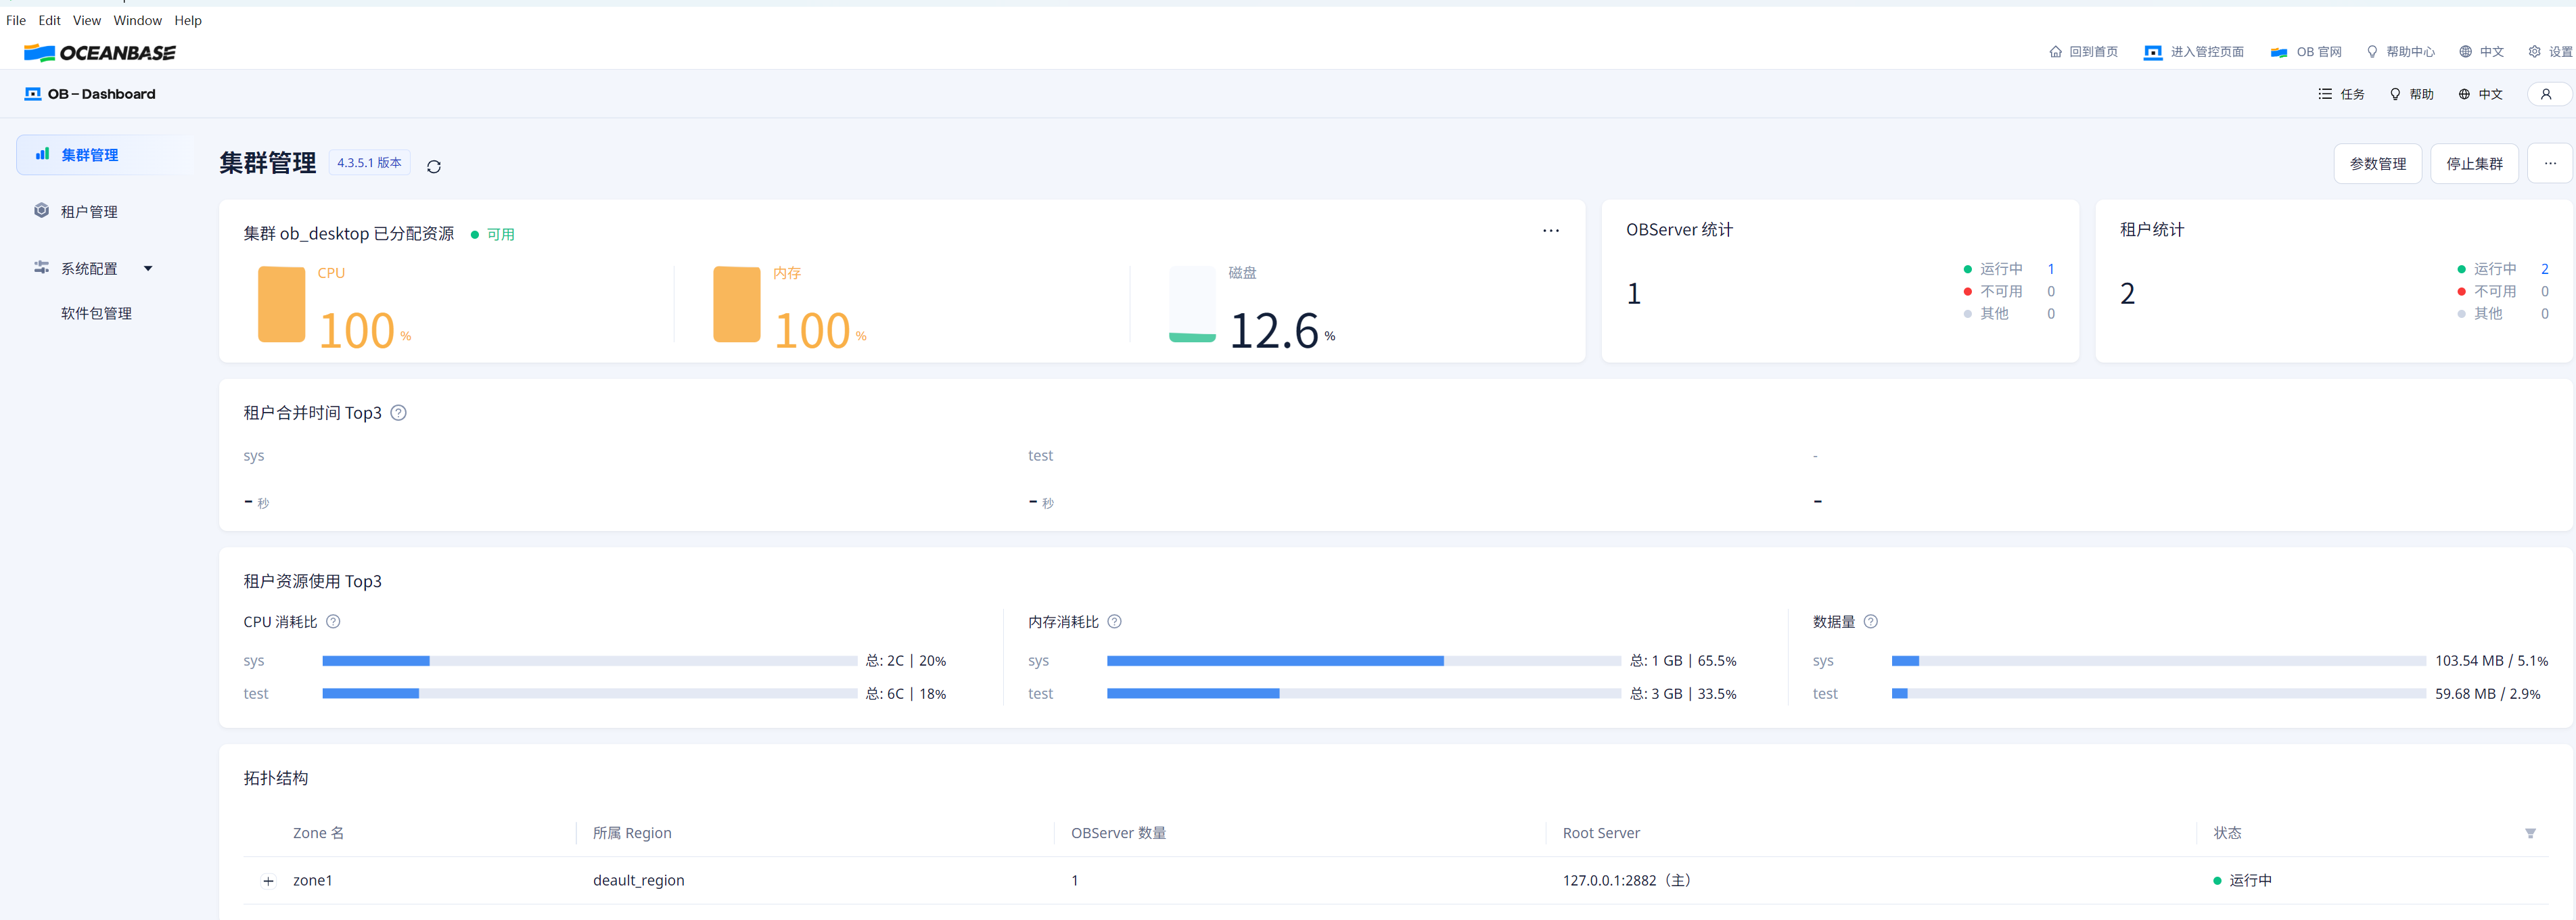Open the Edit menu

pyautogui.click(x=50, y=20)
